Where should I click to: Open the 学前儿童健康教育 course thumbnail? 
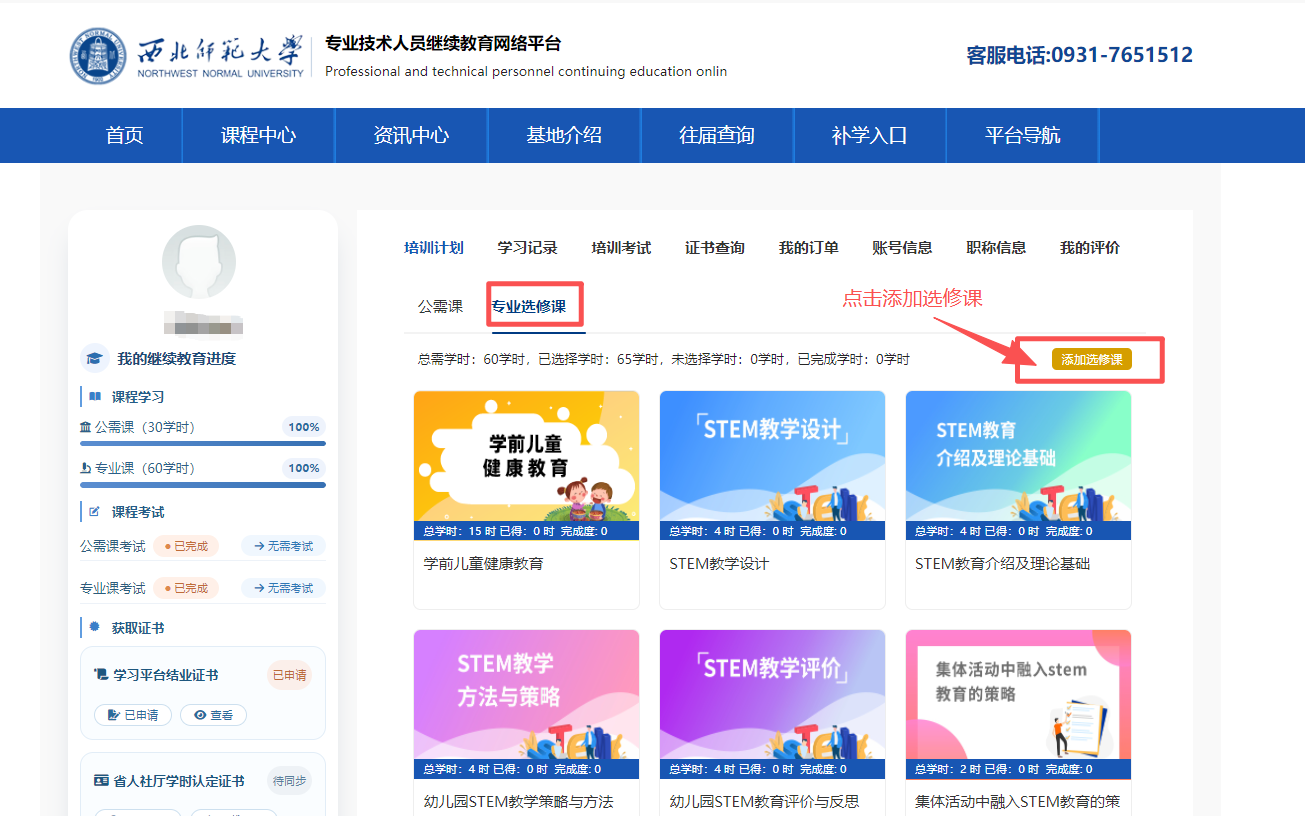point(526,465)
